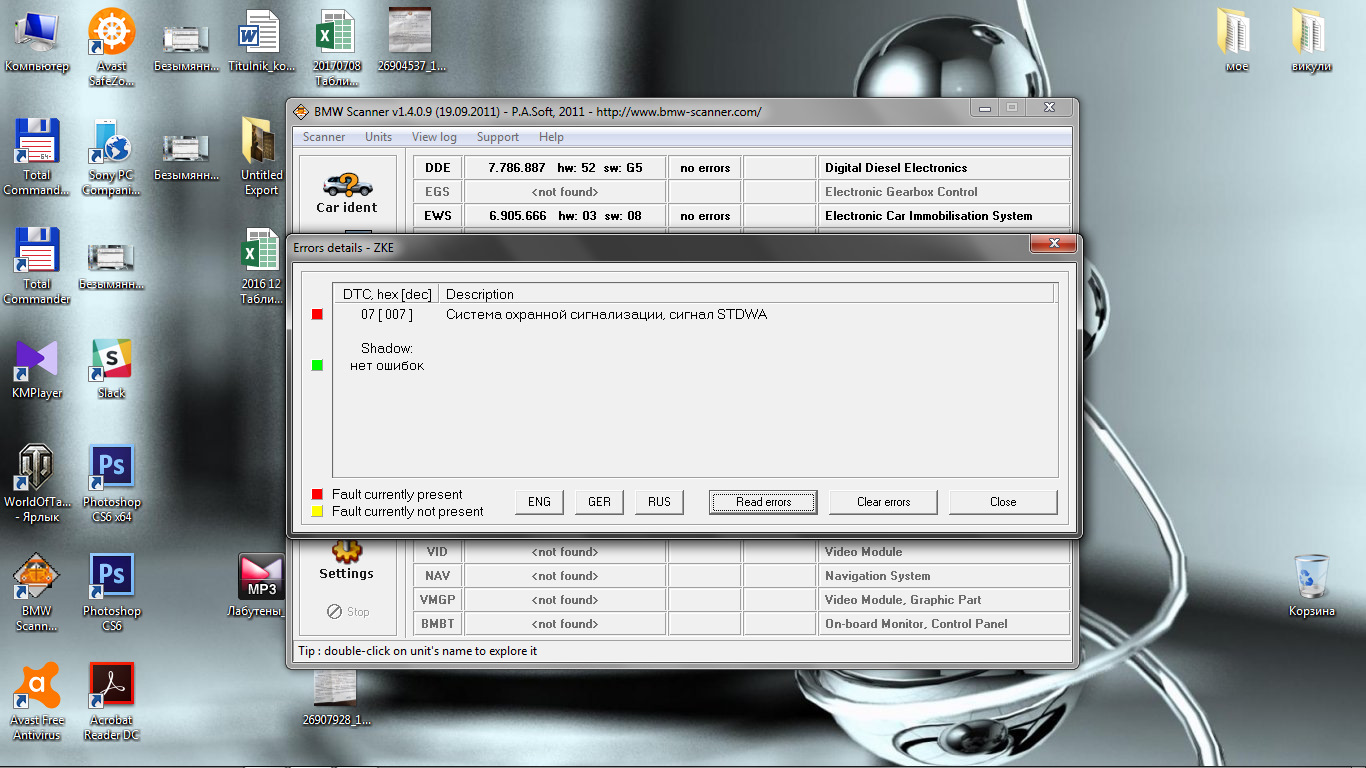1366x768 pixels.
Task: Click On-board Monitor, Control Panel description
Action: point(944,624)
